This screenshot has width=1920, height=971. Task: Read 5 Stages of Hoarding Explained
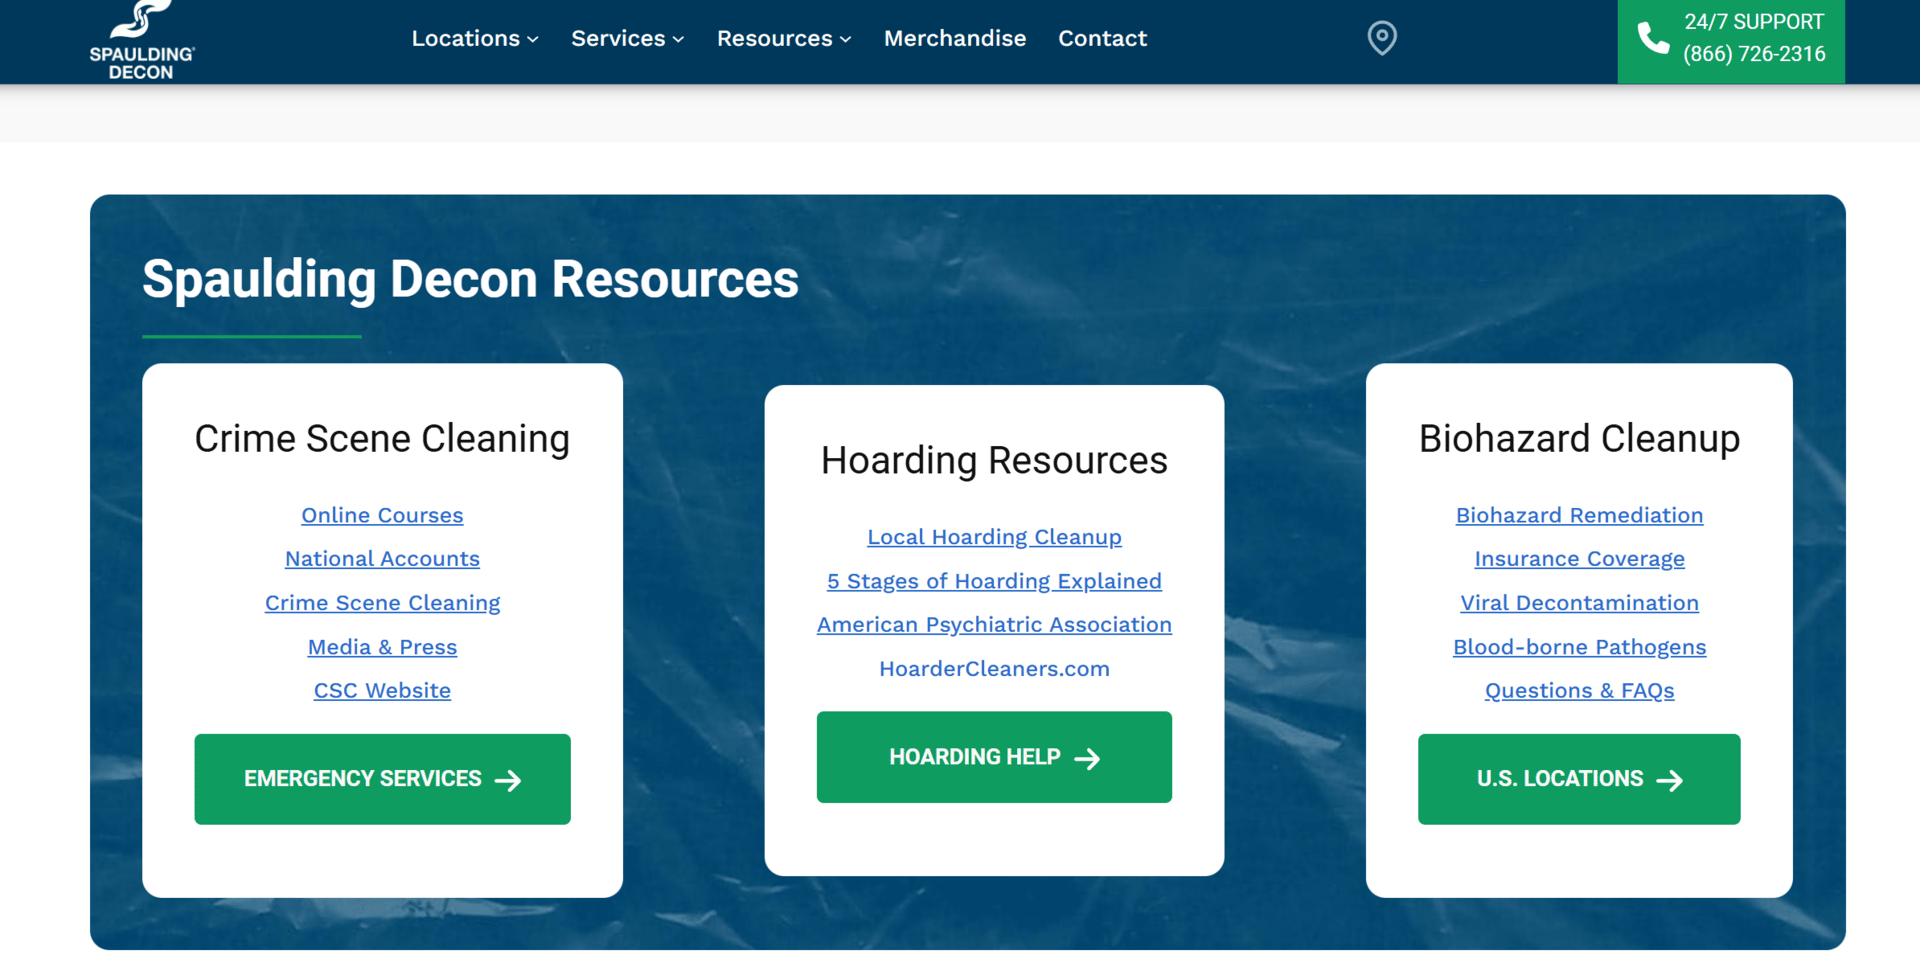point(994,581)
